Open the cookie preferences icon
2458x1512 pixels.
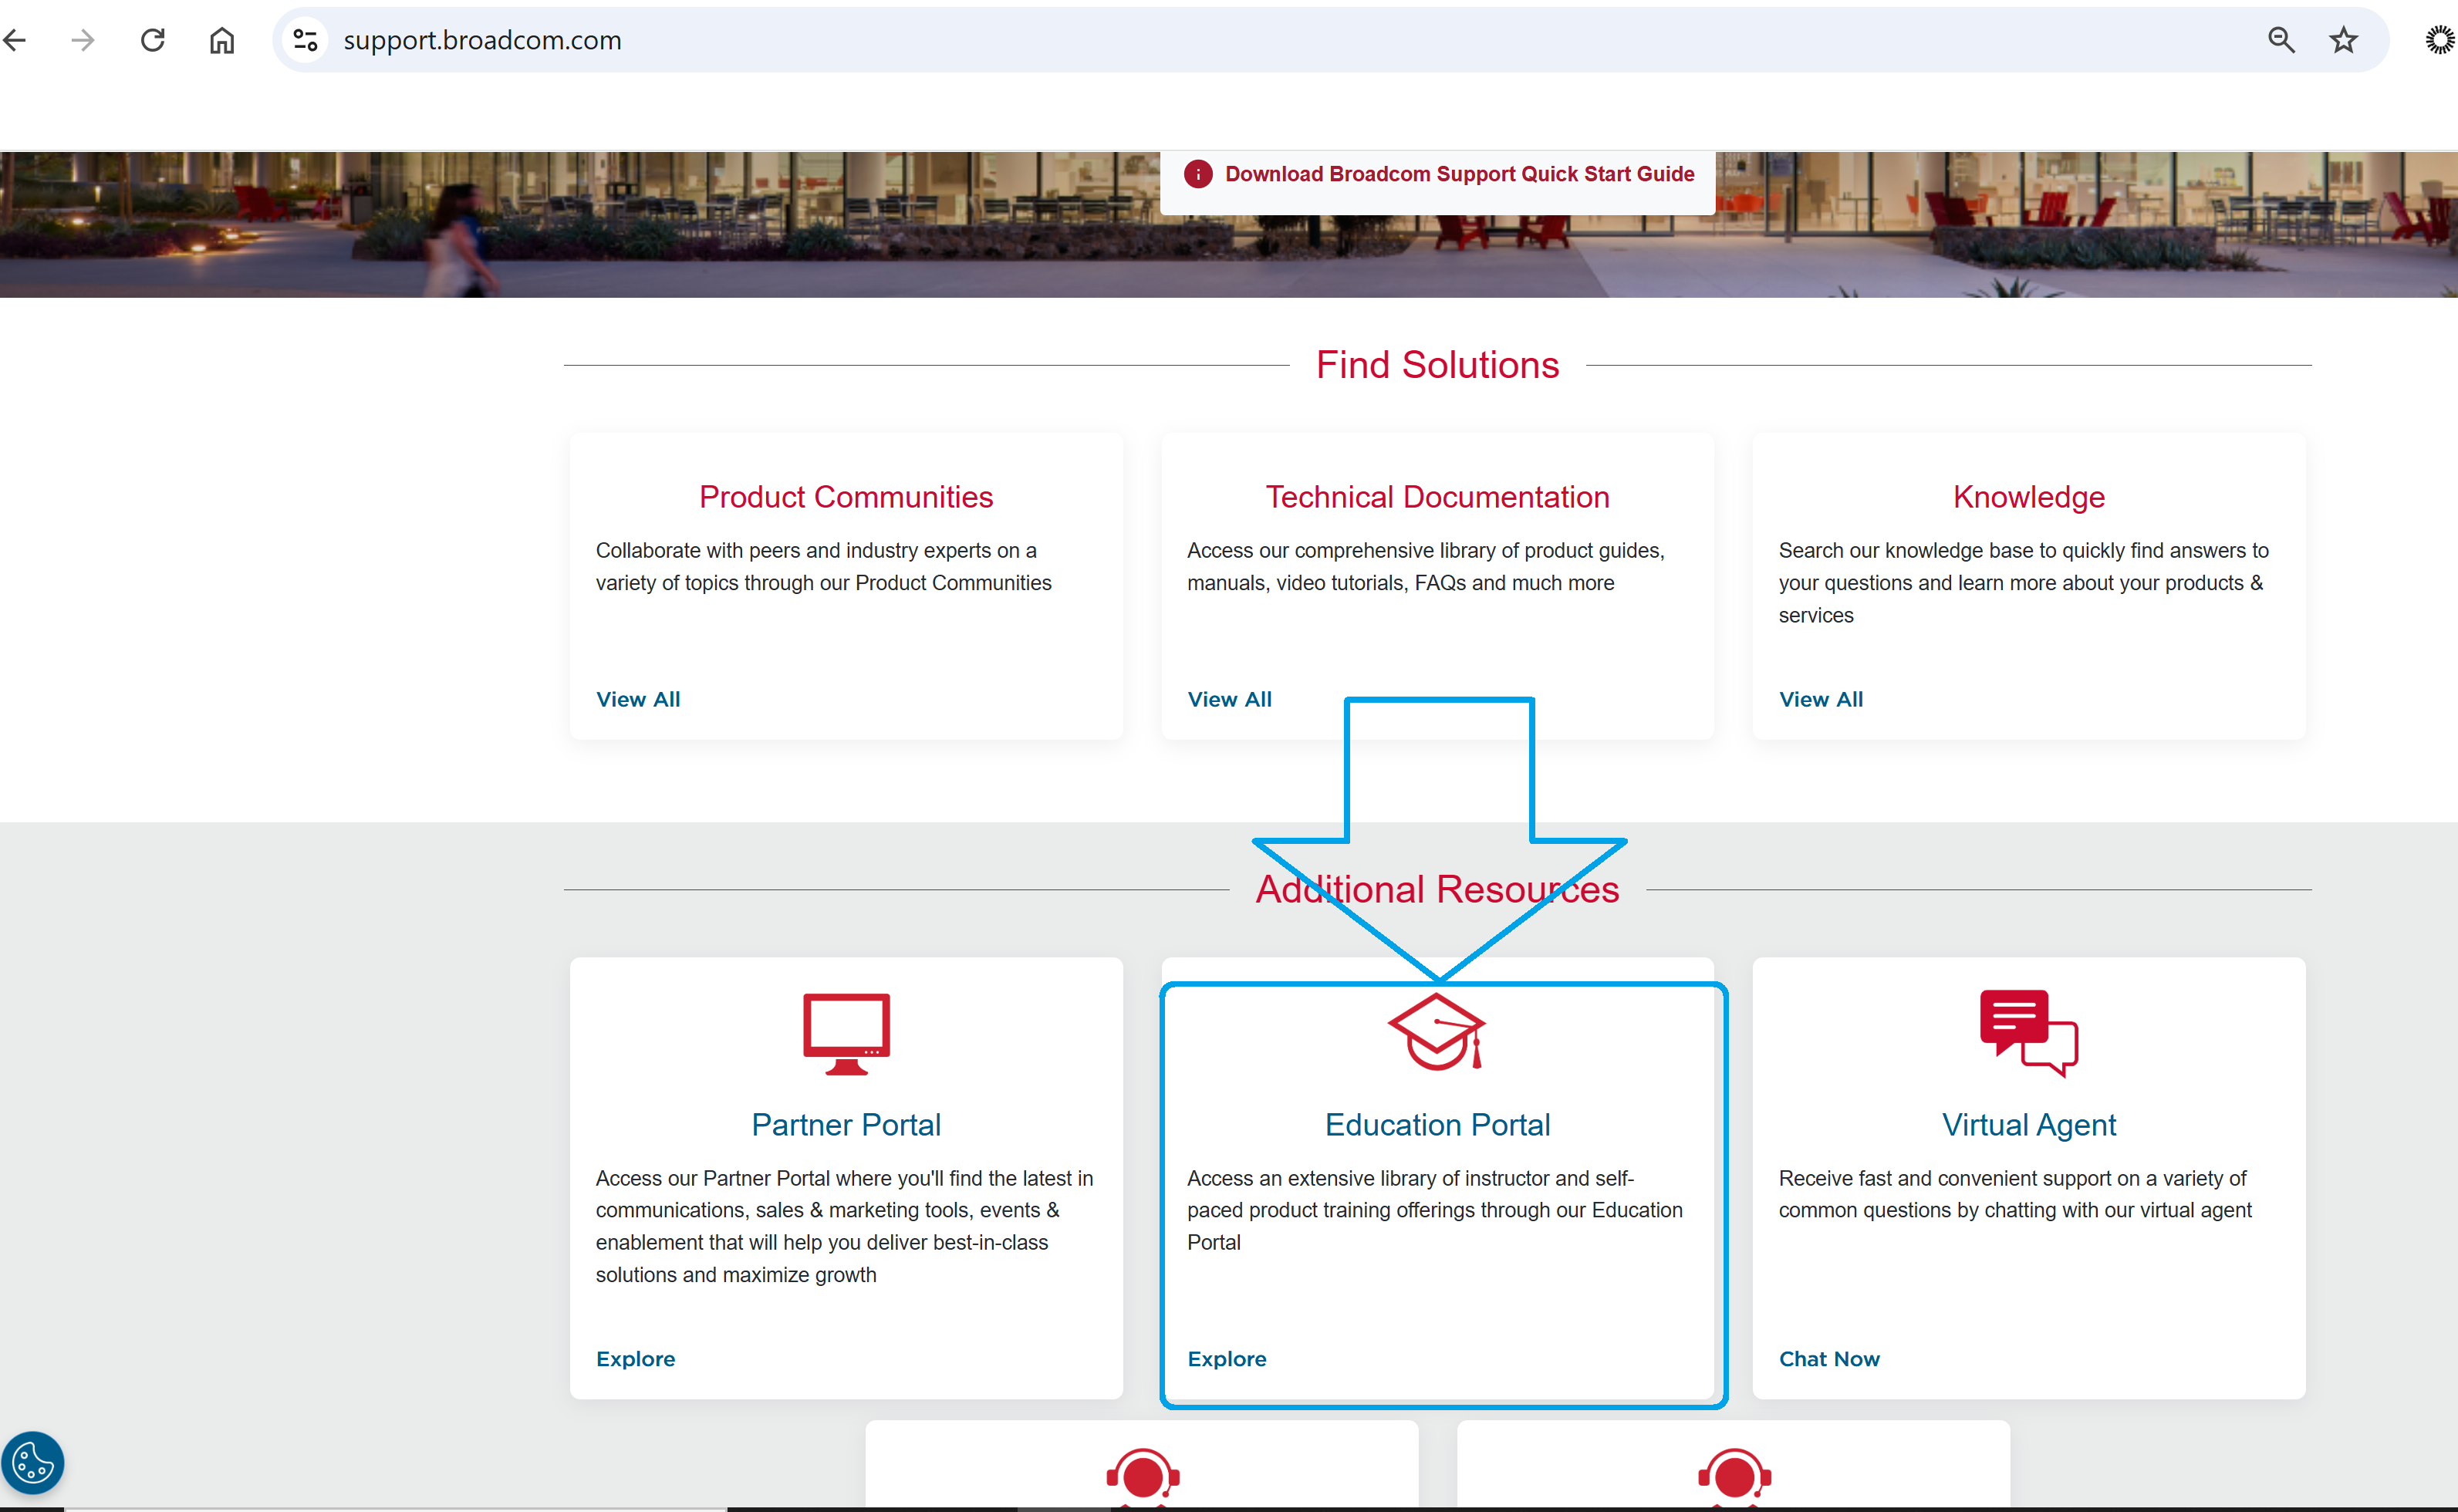click(x=33, y=1462)
